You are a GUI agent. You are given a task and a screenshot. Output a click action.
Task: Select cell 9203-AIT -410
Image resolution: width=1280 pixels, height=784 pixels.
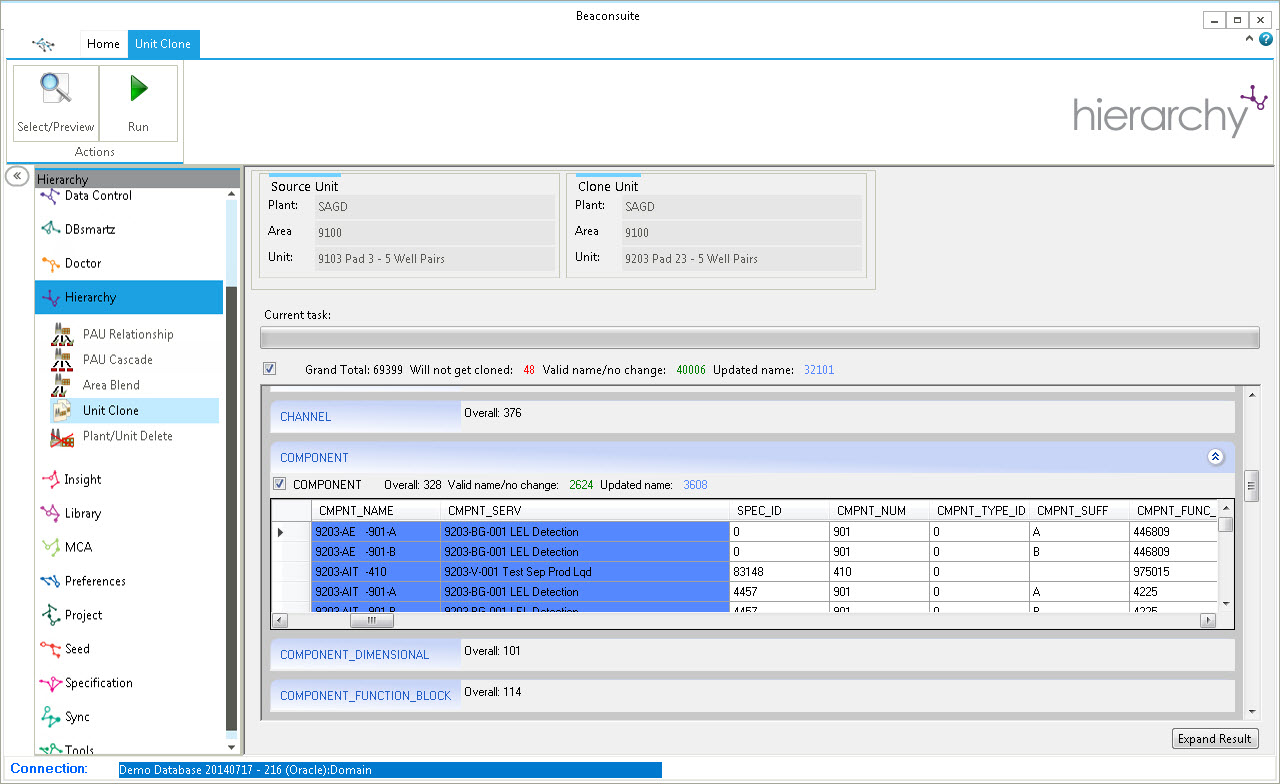(376, 572)
